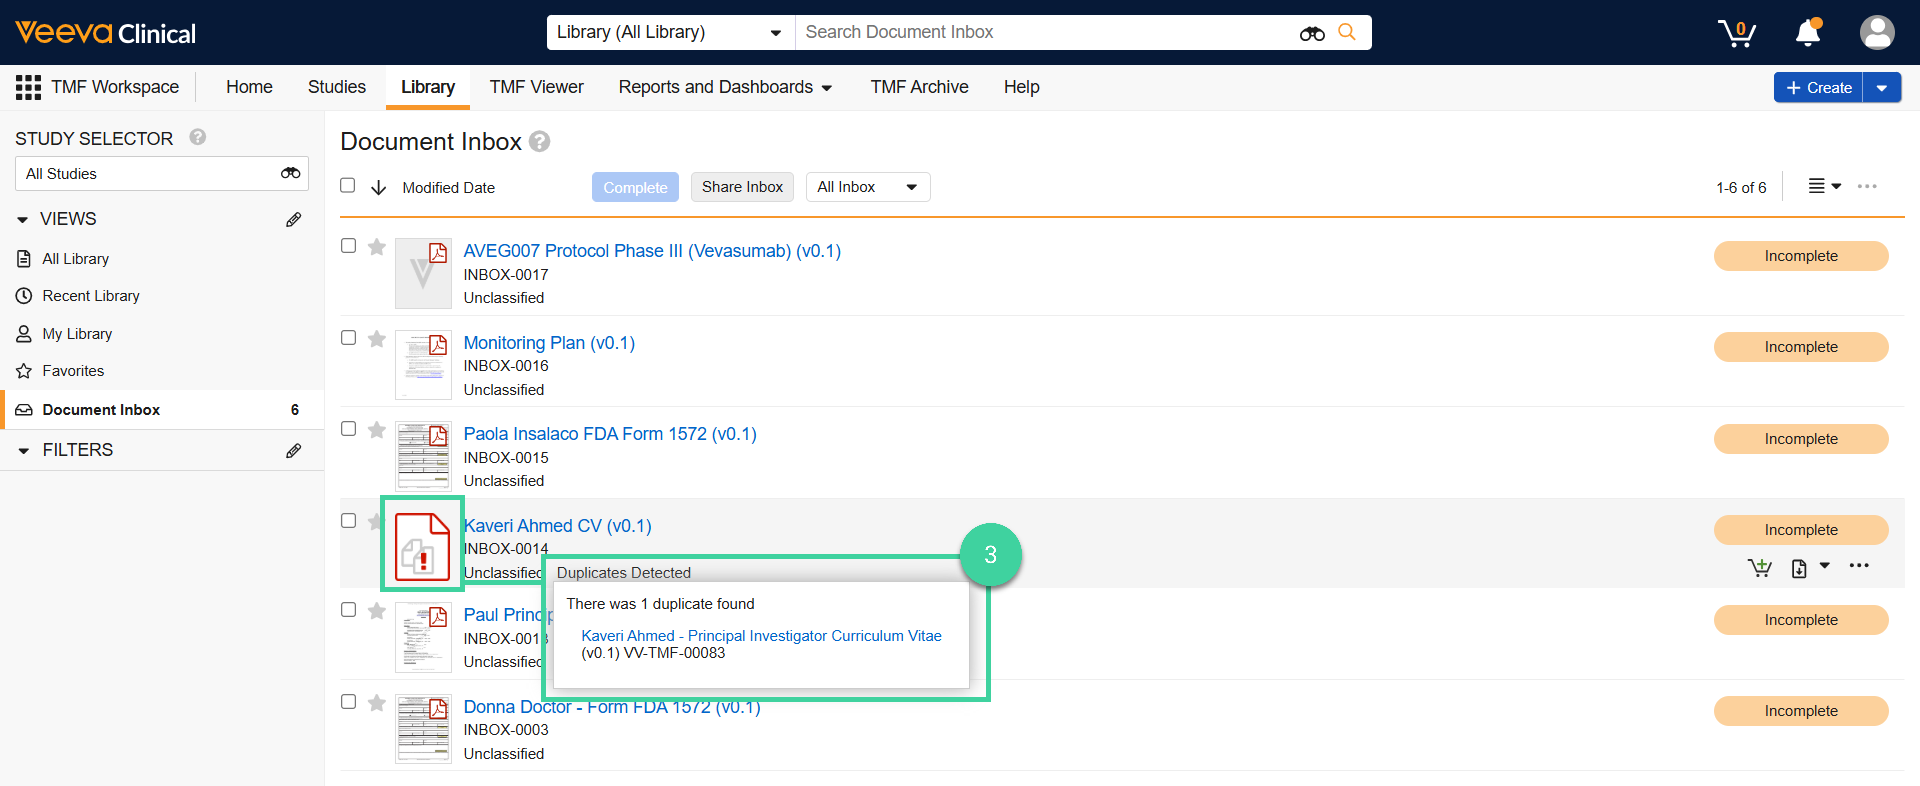This screenshot has width=1920, height=786.
Task: Open the Help tab
Action: [x=1021, y=87]
